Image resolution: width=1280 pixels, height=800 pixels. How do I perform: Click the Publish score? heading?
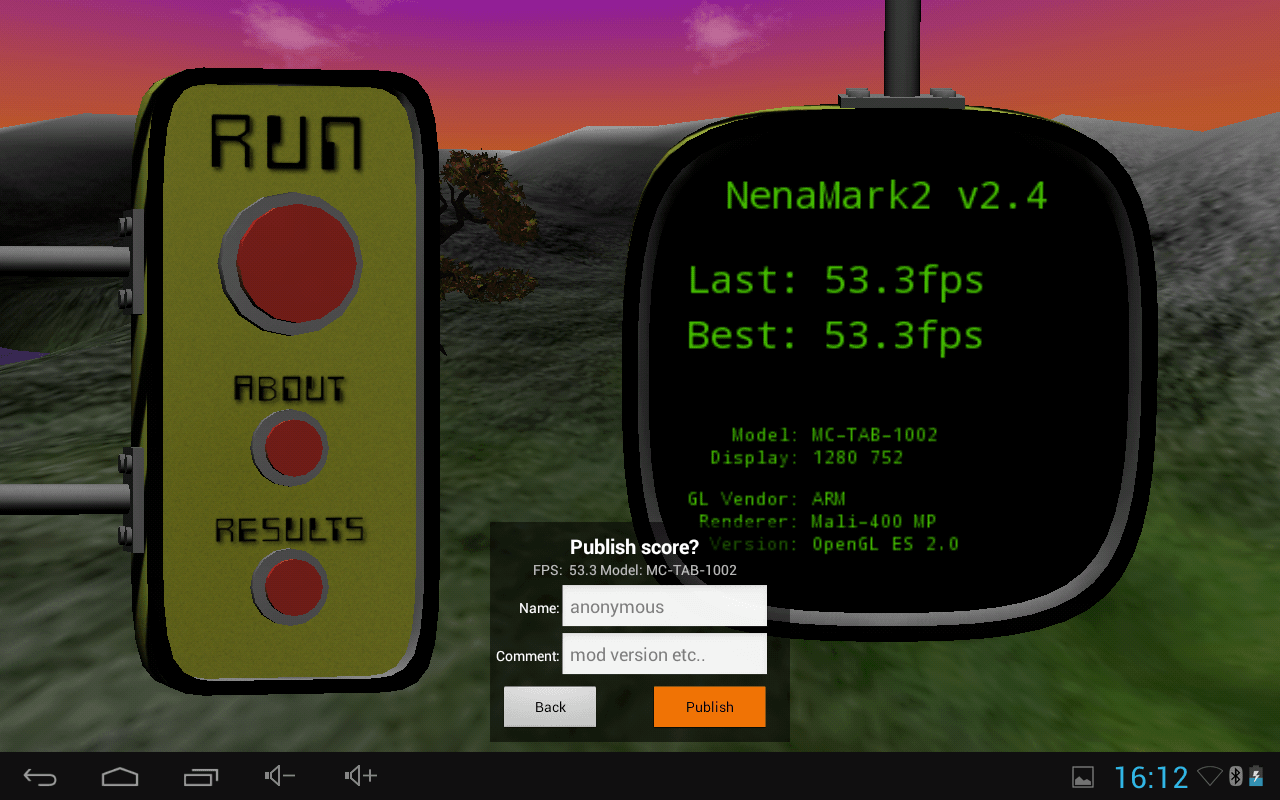point(634,547)
